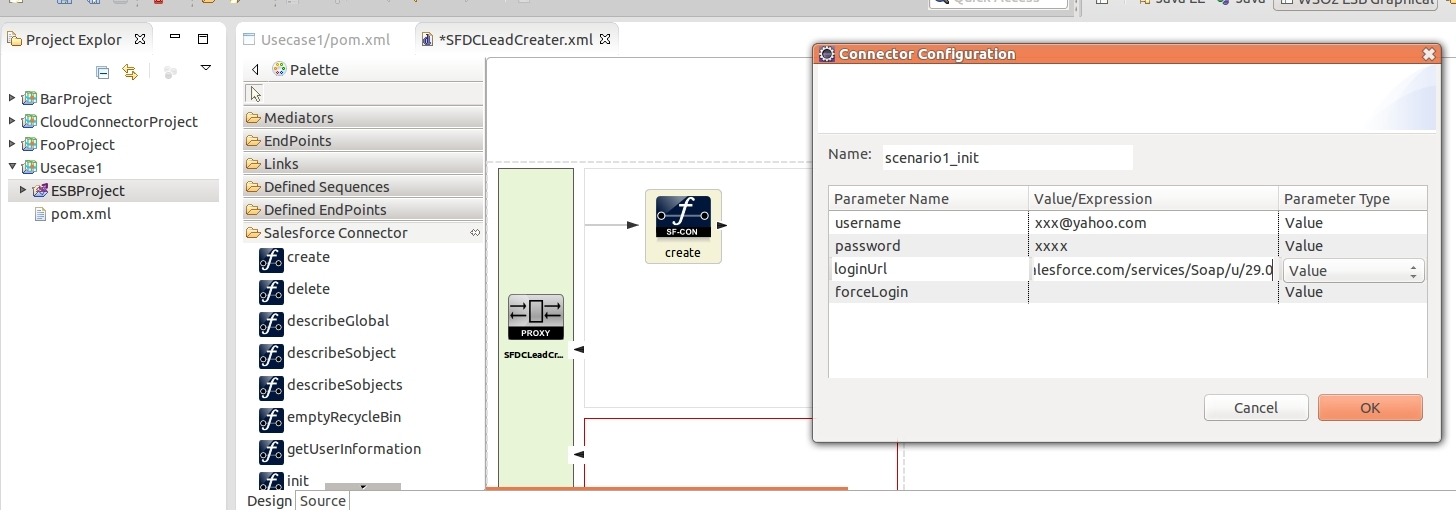Collapse the Usecase1 project tree
1456x510 pixels.
(12, 167)
